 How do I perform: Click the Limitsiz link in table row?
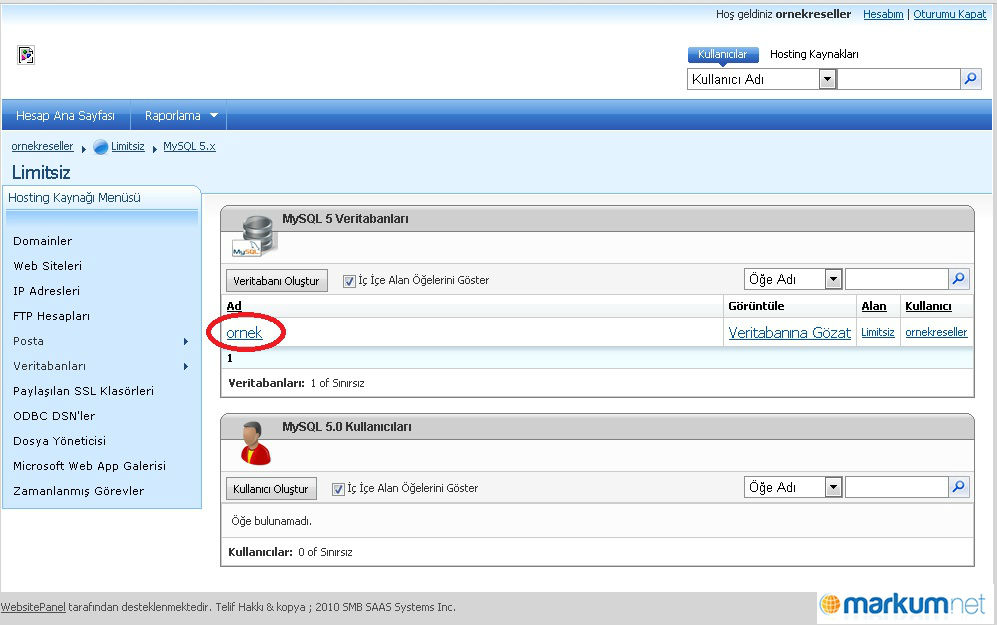point(877,332)
